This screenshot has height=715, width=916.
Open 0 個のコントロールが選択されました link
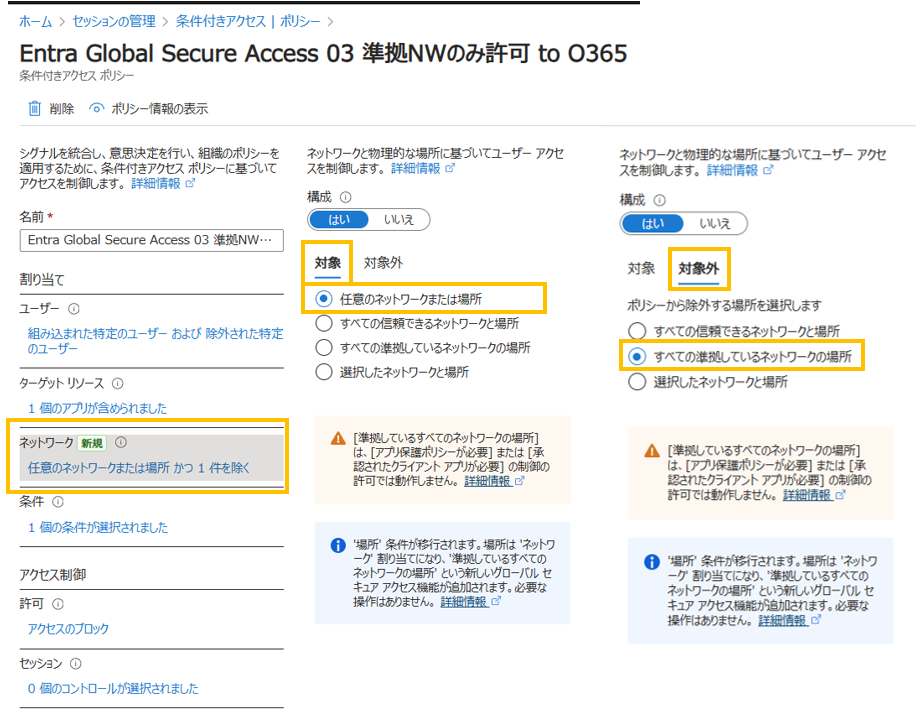tap(113, 688)
